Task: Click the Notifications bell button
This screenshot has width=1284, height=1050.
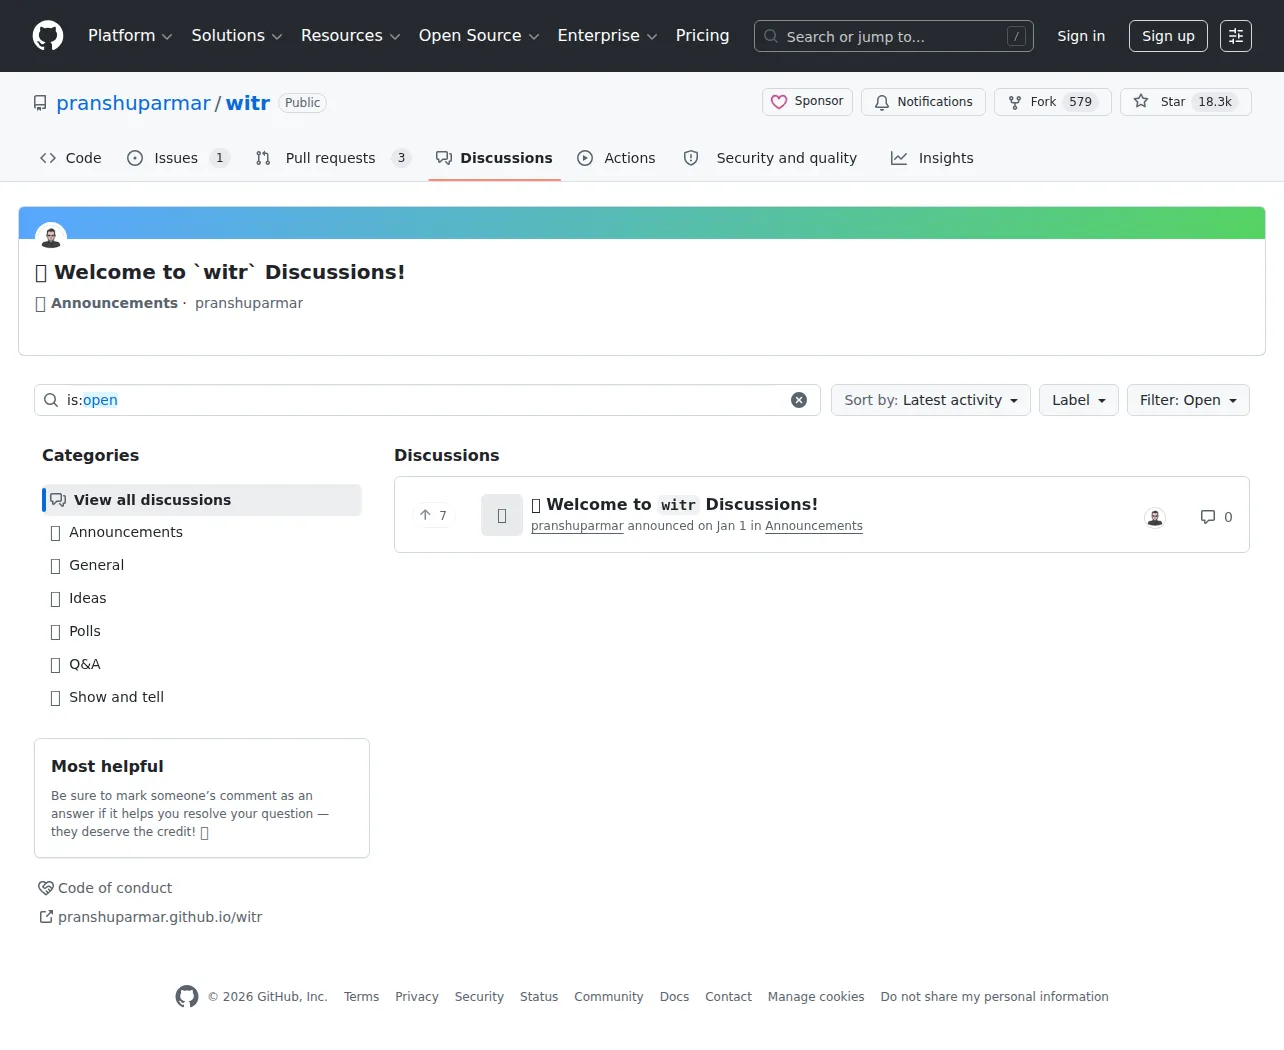Action: 923,102
